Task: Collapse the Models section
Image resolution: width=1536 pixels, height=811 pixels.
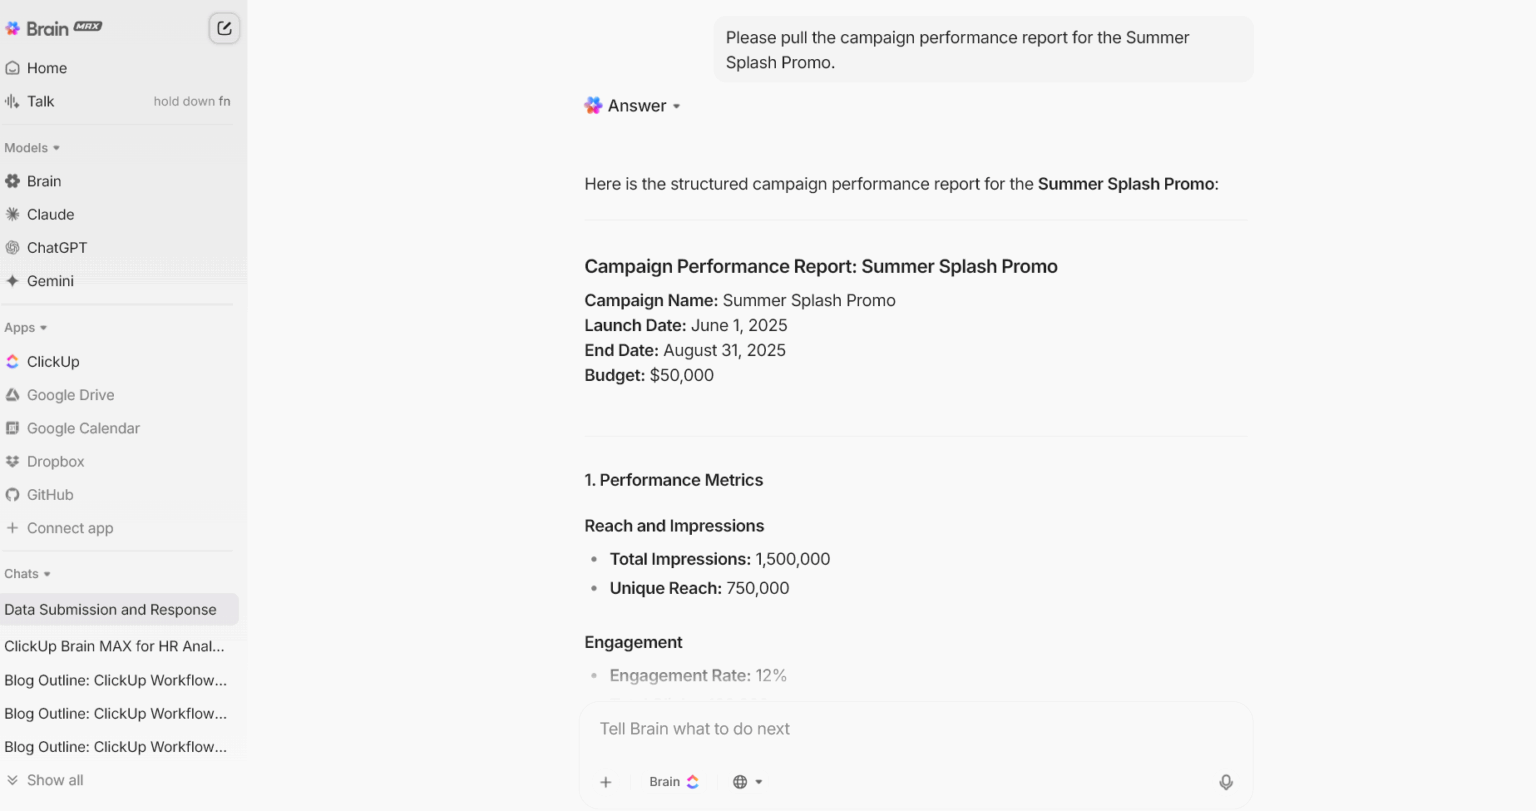Action: (32, 148)
